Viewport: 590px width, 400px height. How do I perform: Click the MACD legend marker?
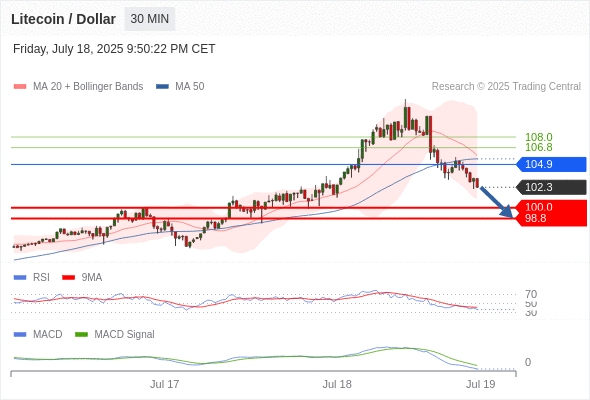(20, 335)
